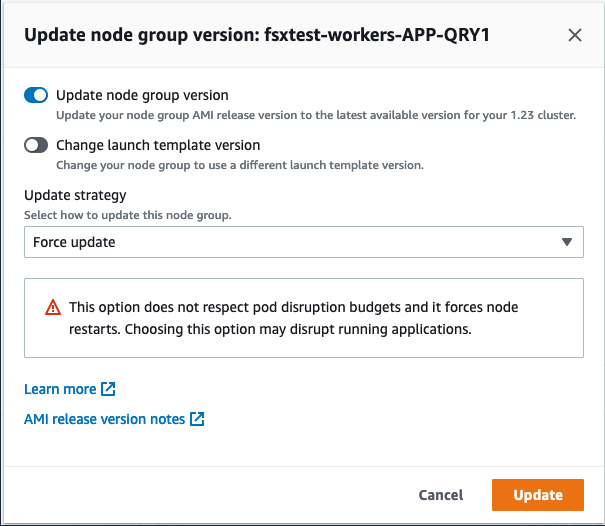The height and width of the screenshot is (526, 605).
Task: Click the launch template description text
Action: [x=239, y=165]
